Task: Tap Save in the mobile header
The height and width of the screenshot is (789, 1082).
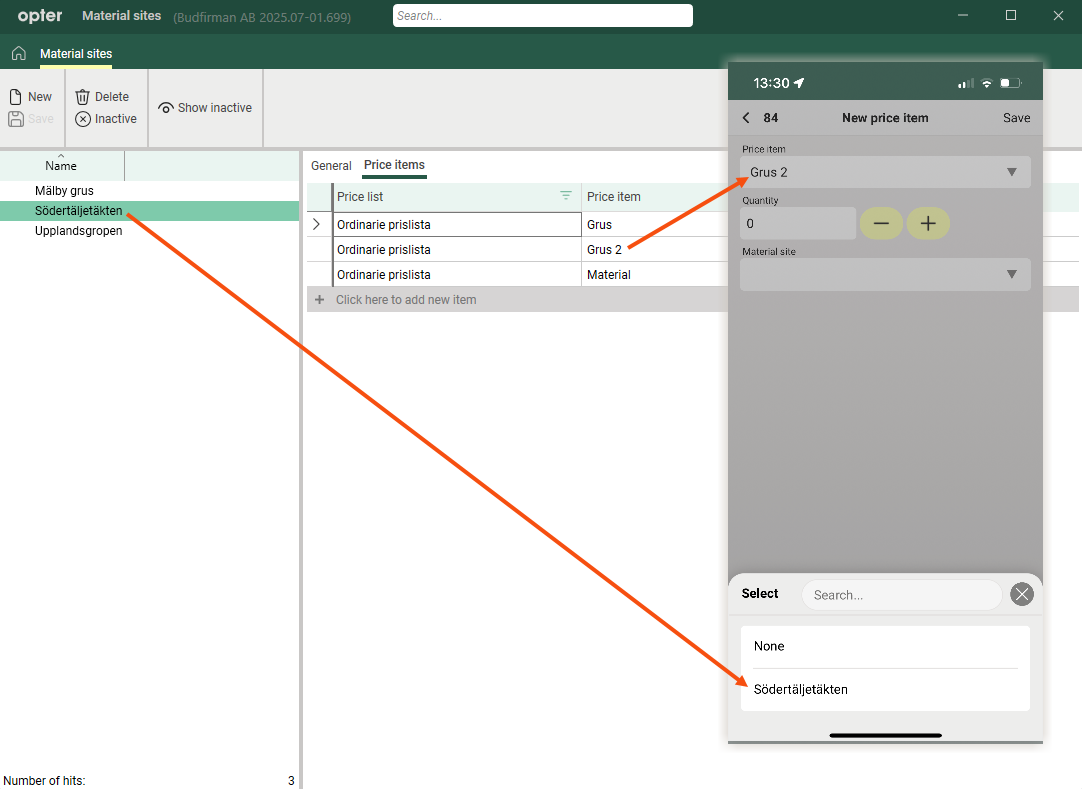Action: (1016, 118)
